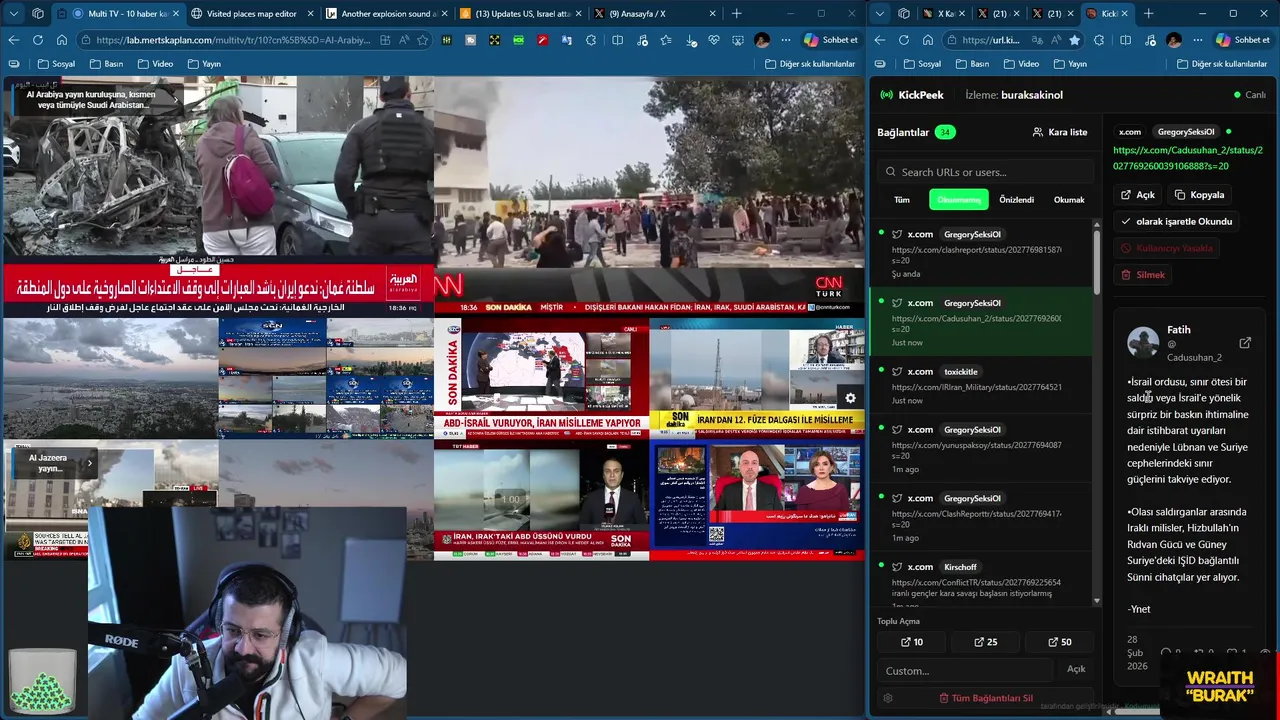Open KickPeek settings gear icon
The width and height of the screenshot is (1280, 720).
[x=887, y=698]
